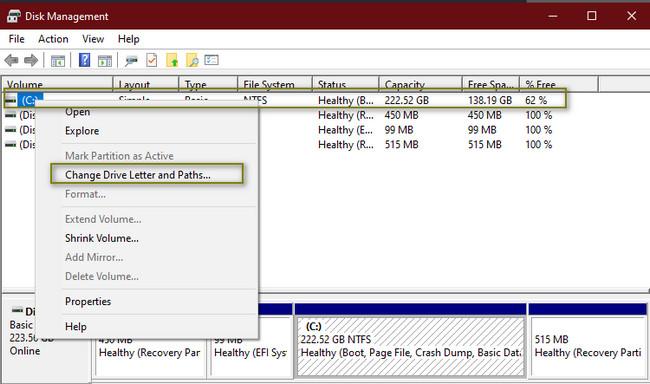
Task: Click the 138.19 GB free space cell
Action: [x=490, y=100]
